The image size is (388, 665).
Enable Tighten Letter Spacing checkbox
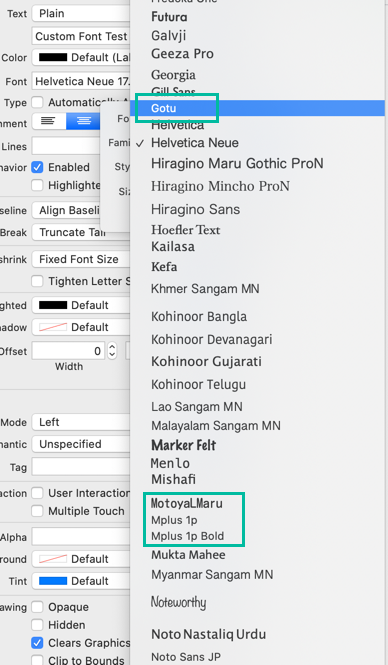click(x=37, y=281)
